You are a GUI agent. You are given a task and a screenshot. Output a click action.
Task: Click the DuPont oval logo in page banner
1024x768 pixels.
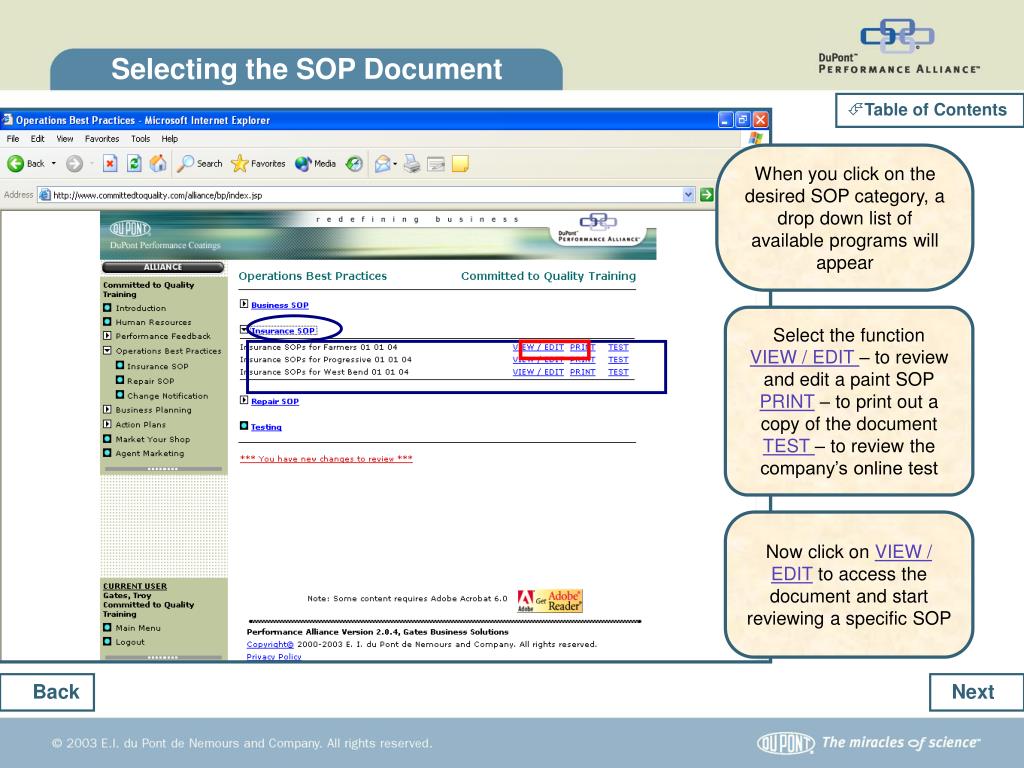(x=131, y=229)
